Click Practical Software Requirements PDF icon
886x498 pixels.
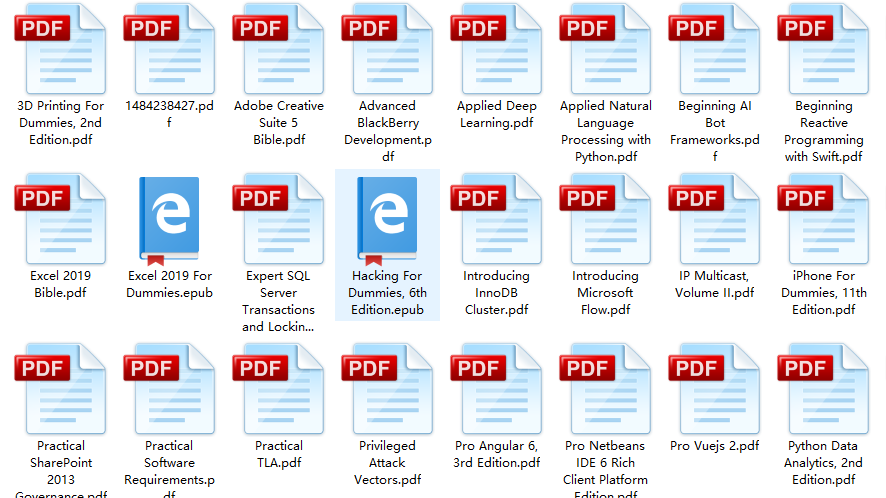(x=170, y=389)
